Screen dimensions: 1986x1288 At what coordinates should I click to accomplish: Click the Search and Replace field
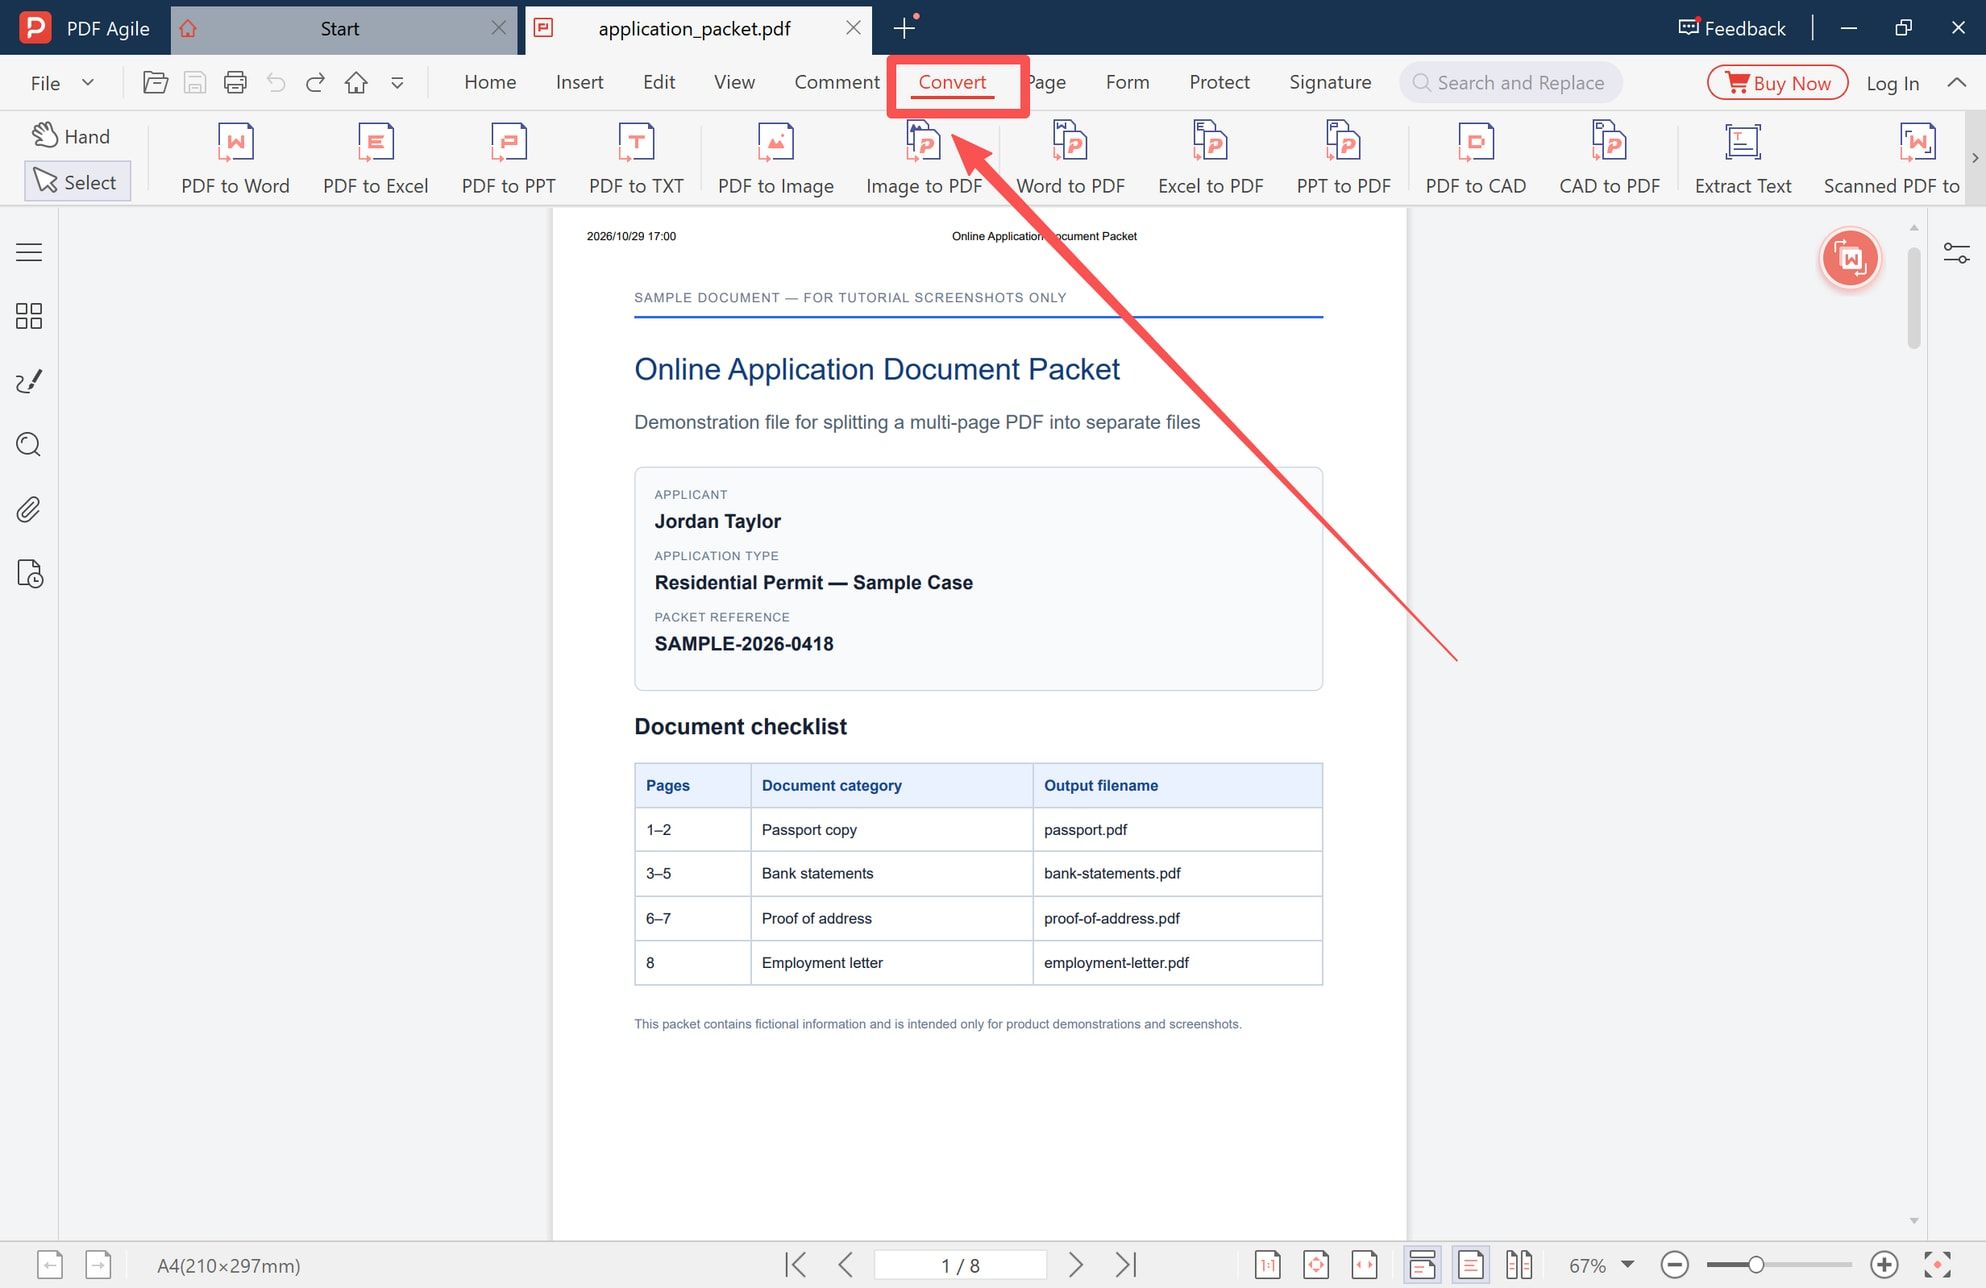click(x=1510, y=83)
